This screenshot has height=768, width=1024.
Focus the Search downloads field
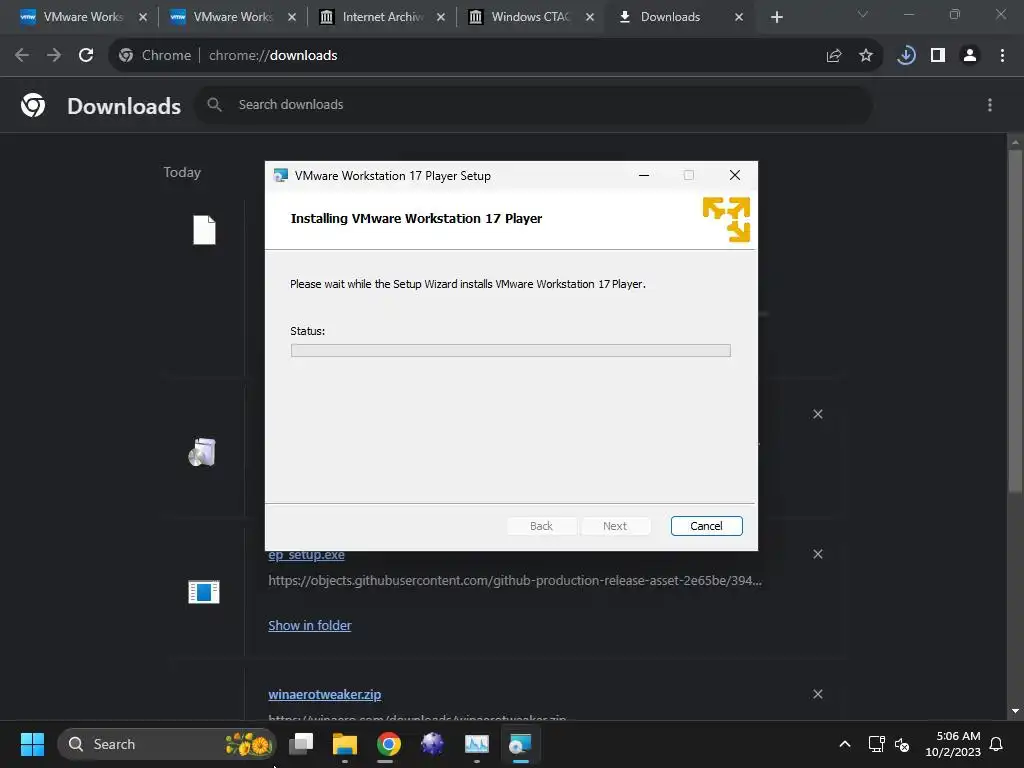[533, 104]
